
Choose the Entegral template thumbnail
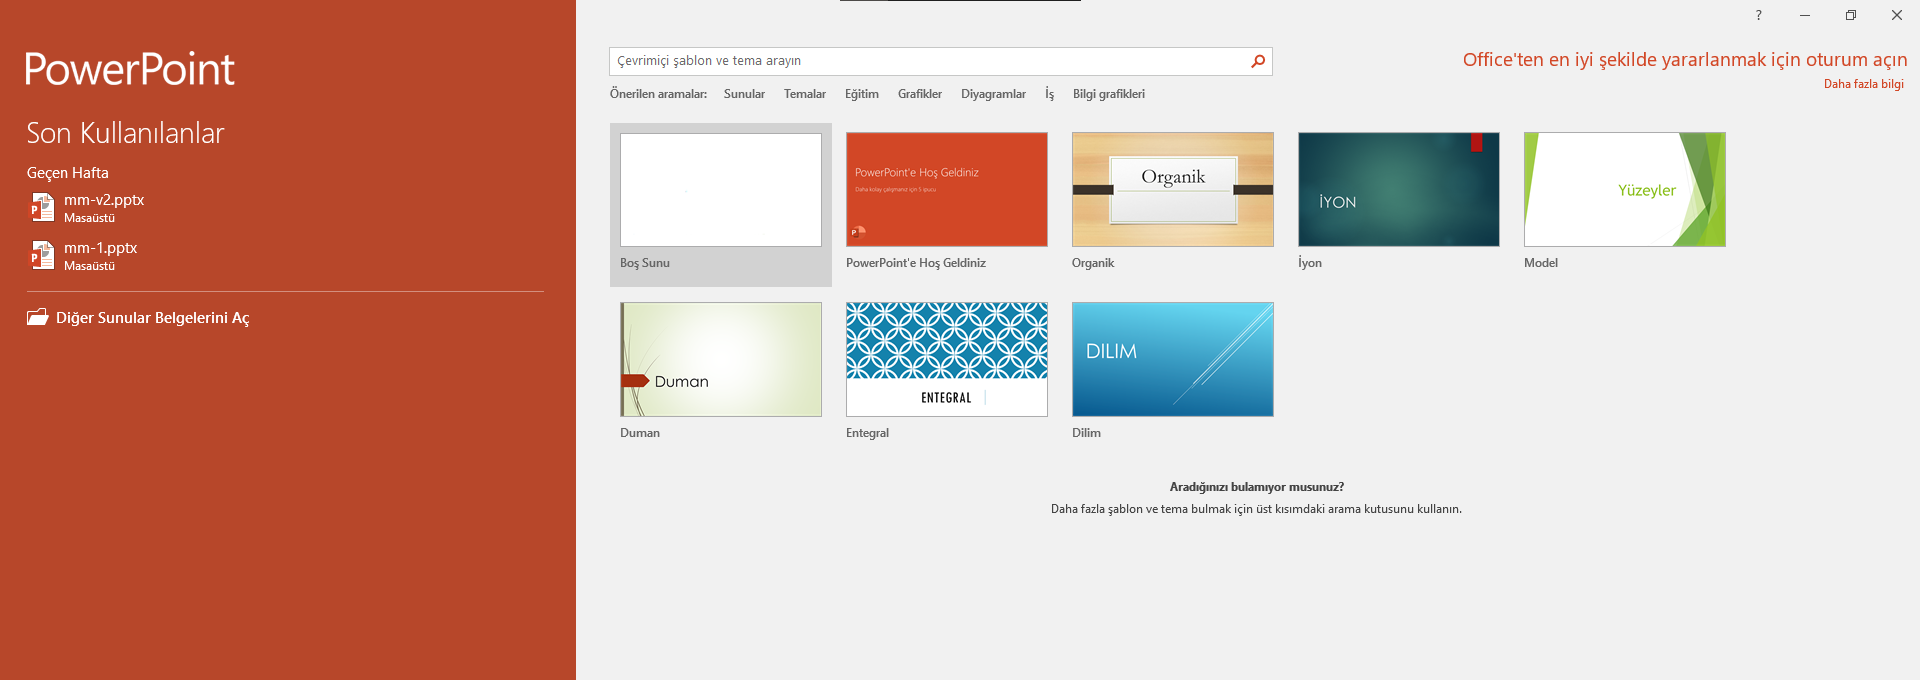(947, 360)
